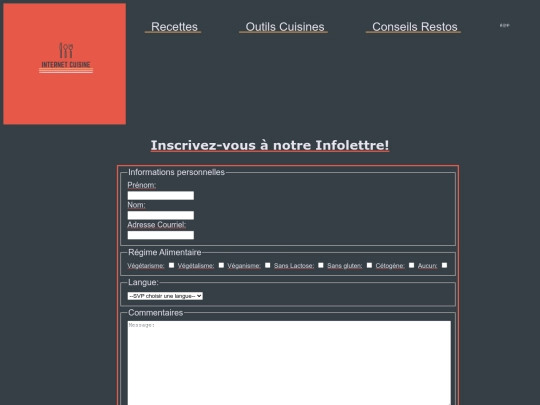
Task: Click the Sans Lactose label text
Action: (294, 266)
